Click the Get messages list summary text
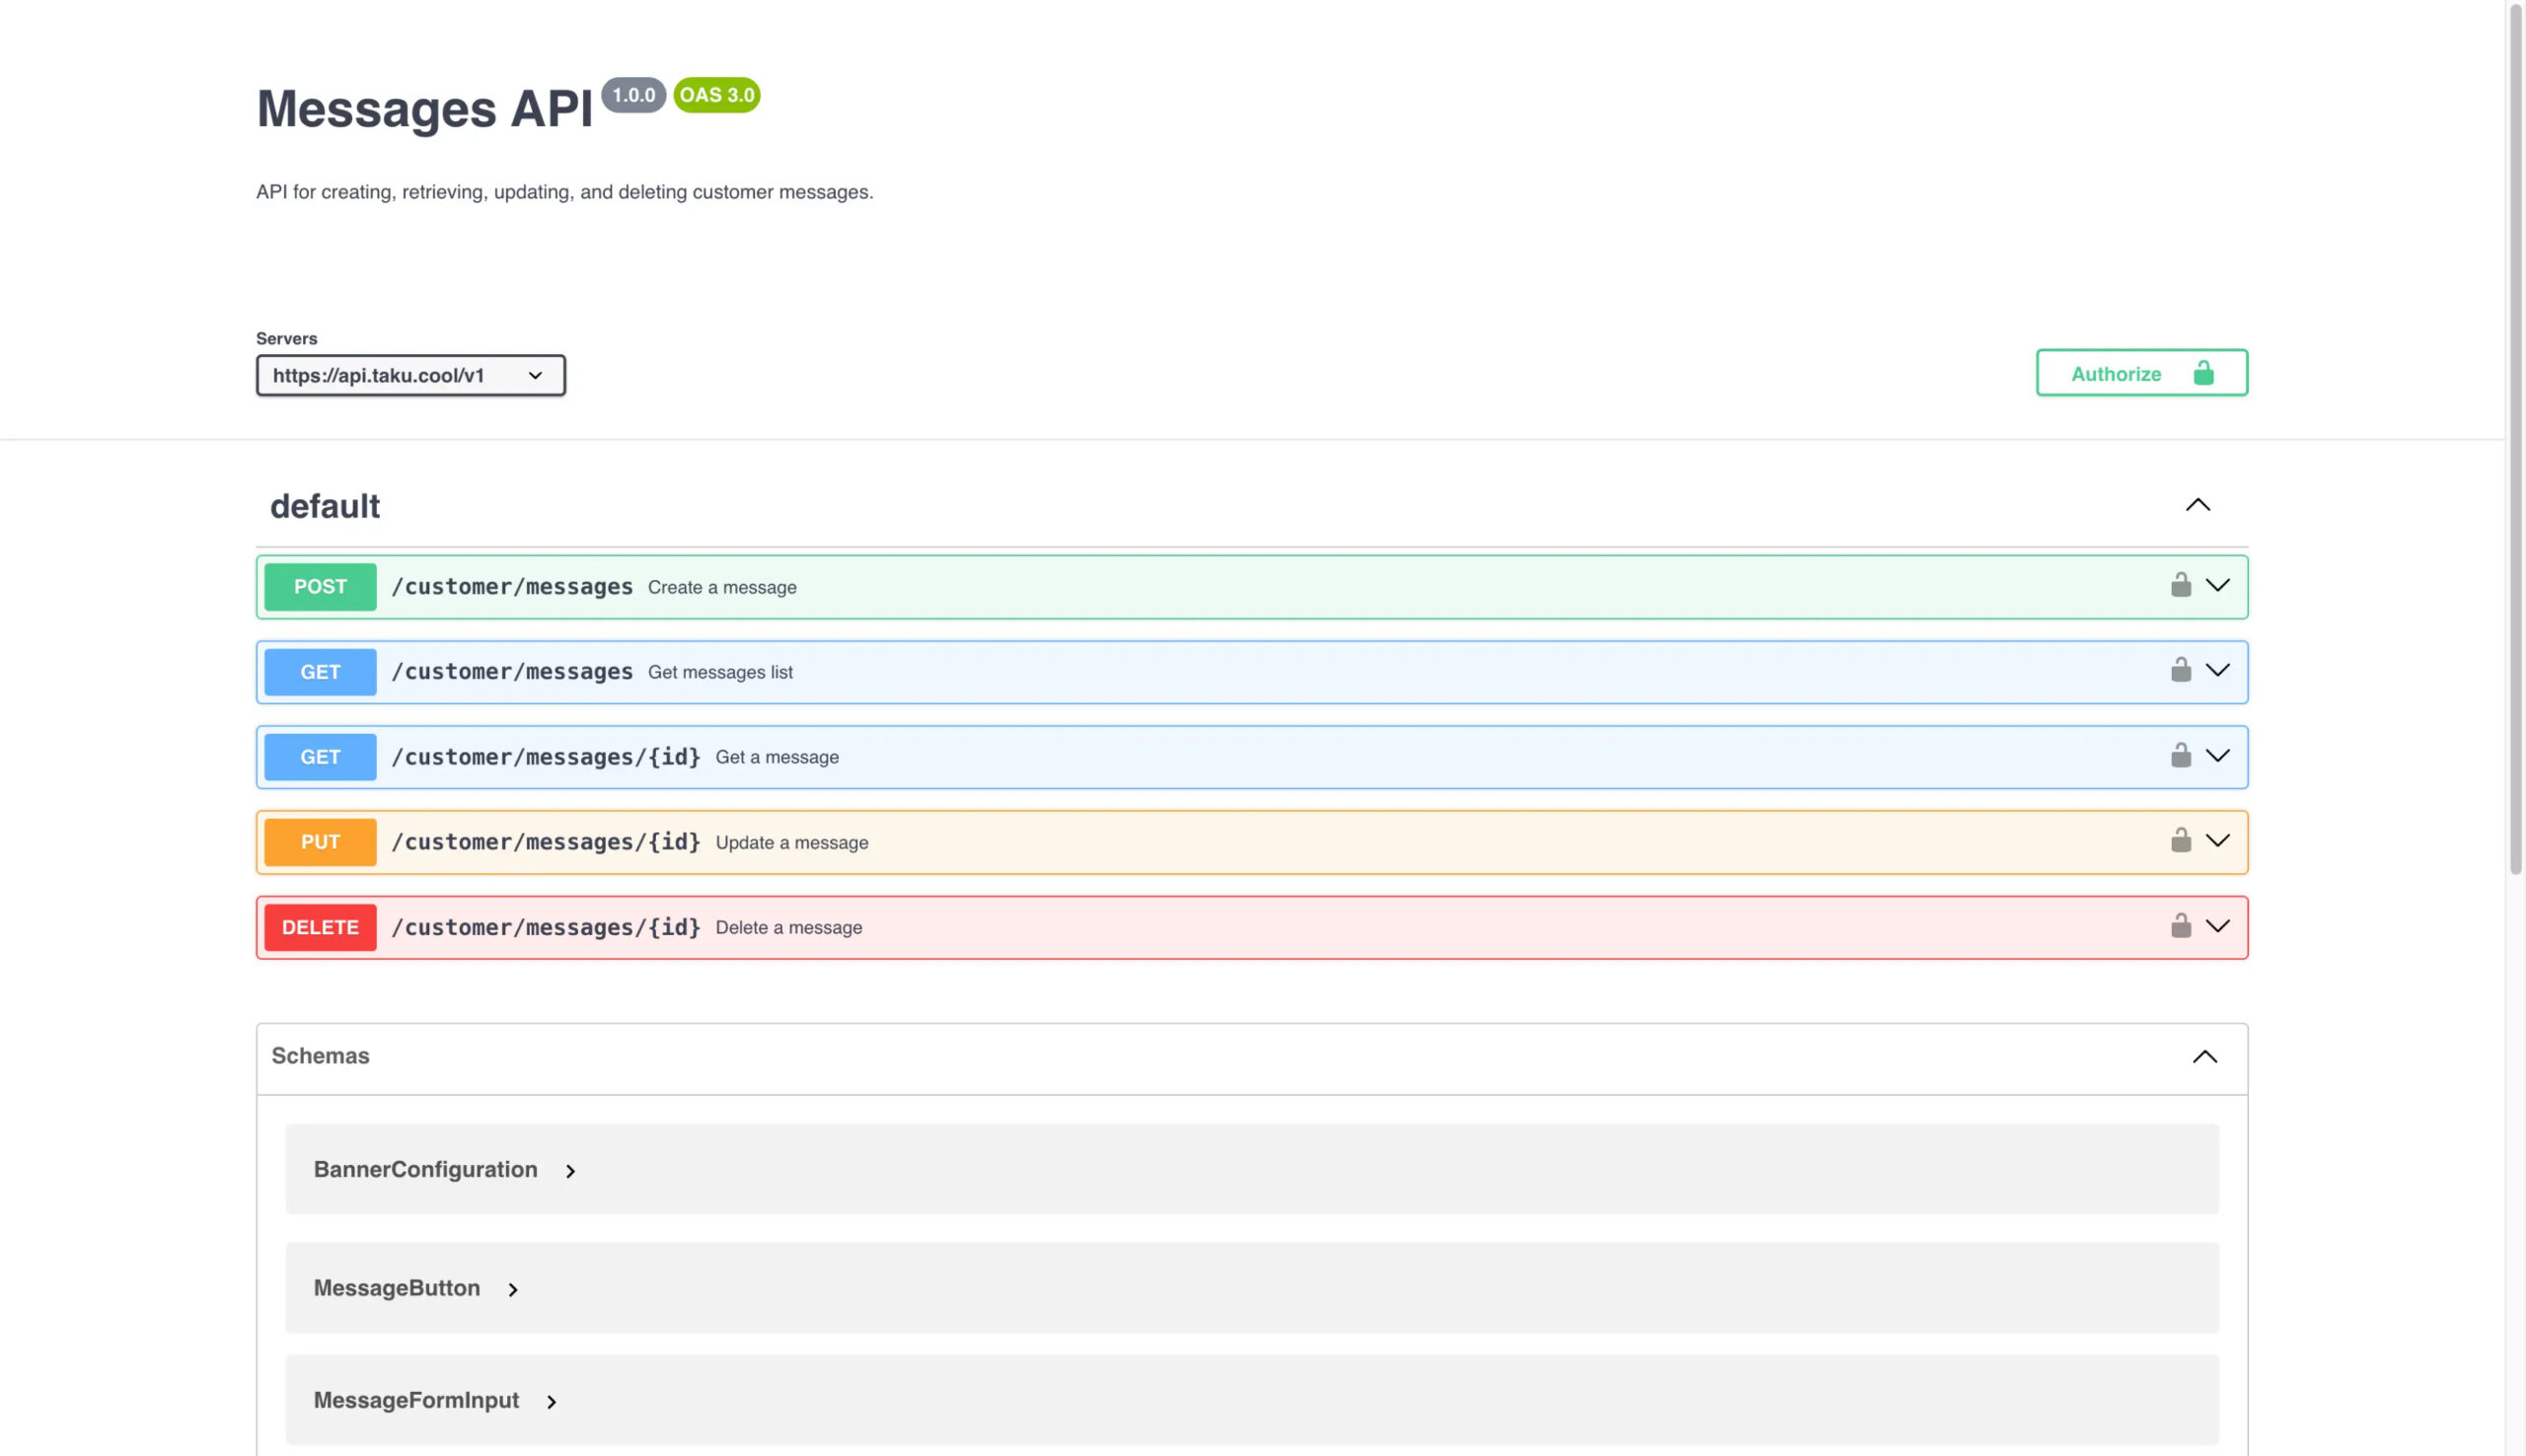Image resolution: width=2526 pixels, height=1456 pixels. coord(720,673)
